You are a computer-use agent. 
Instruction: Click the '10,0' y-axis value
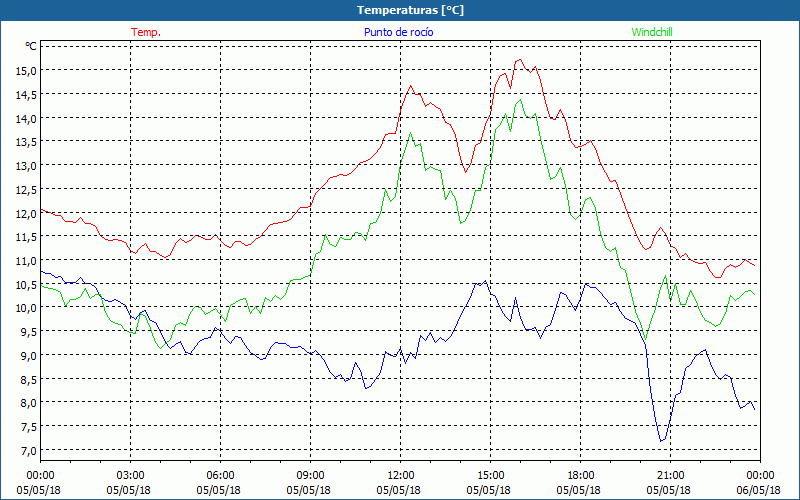27,308
